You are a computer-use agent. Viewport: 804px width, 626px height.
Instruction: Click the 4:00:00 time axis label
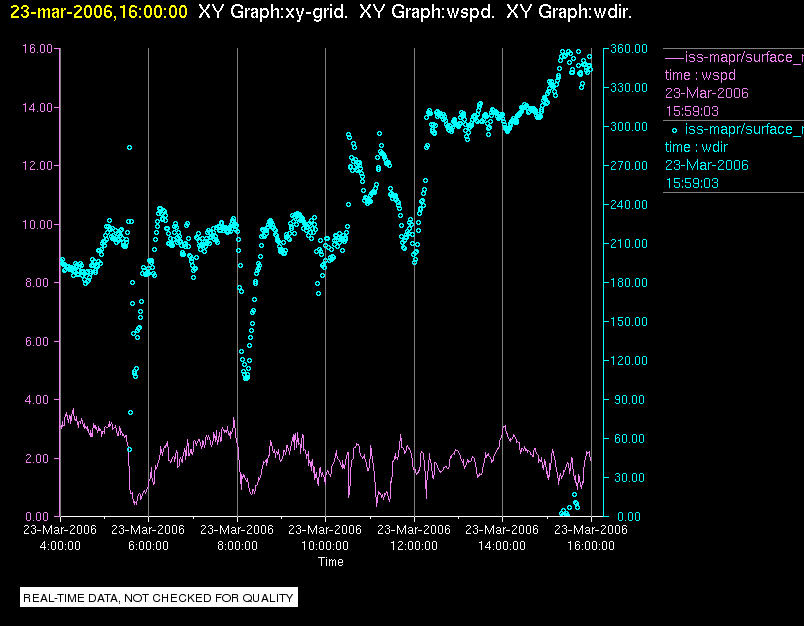[x=60, y=546]
